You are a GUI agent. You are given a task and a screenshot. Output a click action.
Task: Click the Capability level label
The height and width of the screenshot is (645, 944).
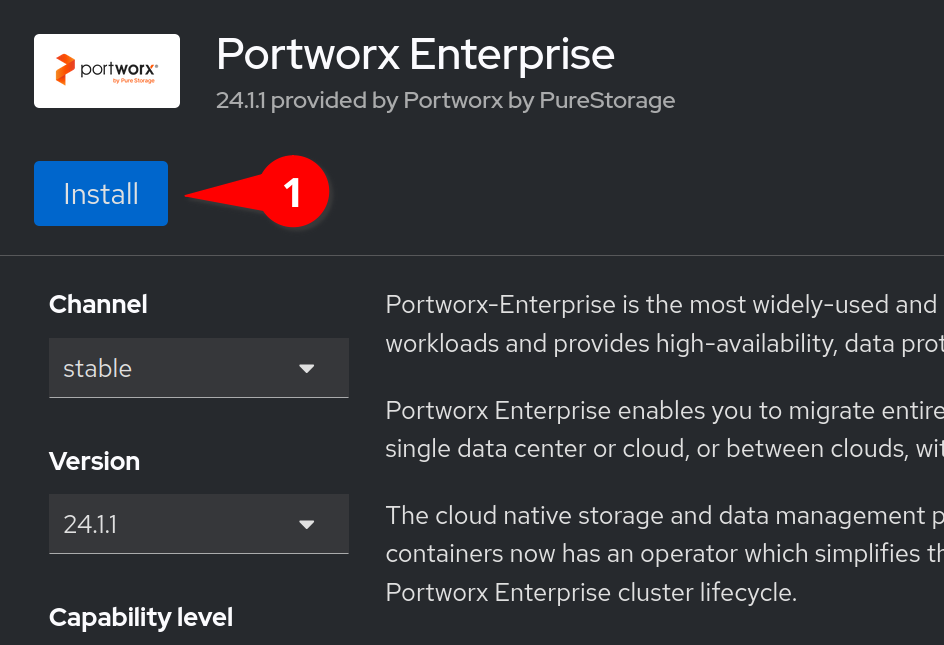pyautogui.click(x=141, y=617)
